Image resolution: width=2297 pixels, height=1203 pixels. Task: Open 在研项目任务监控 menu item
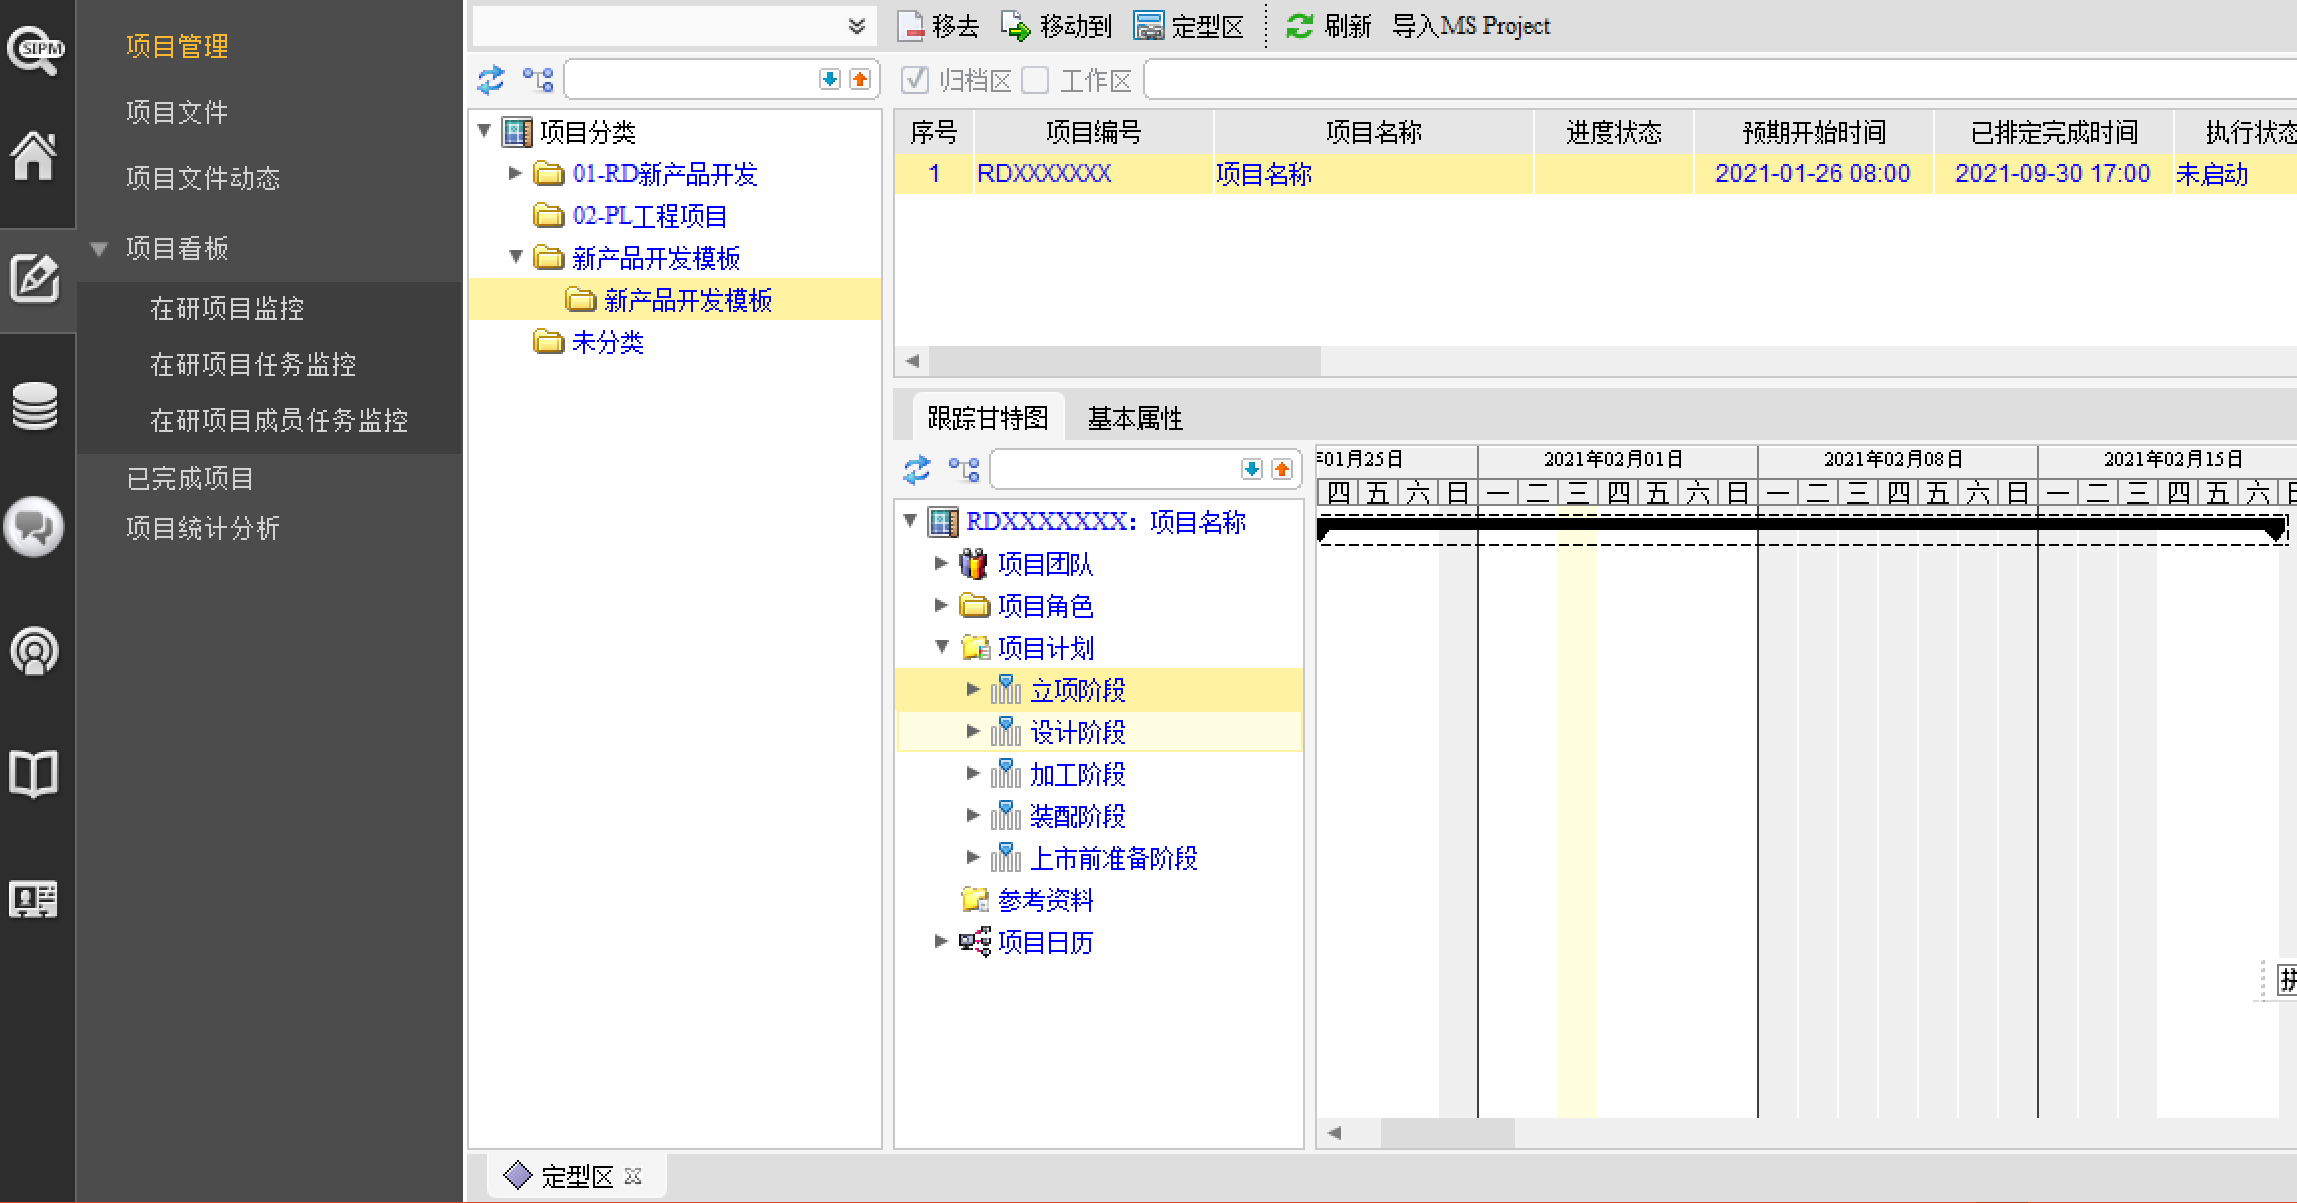coord(253,364)
